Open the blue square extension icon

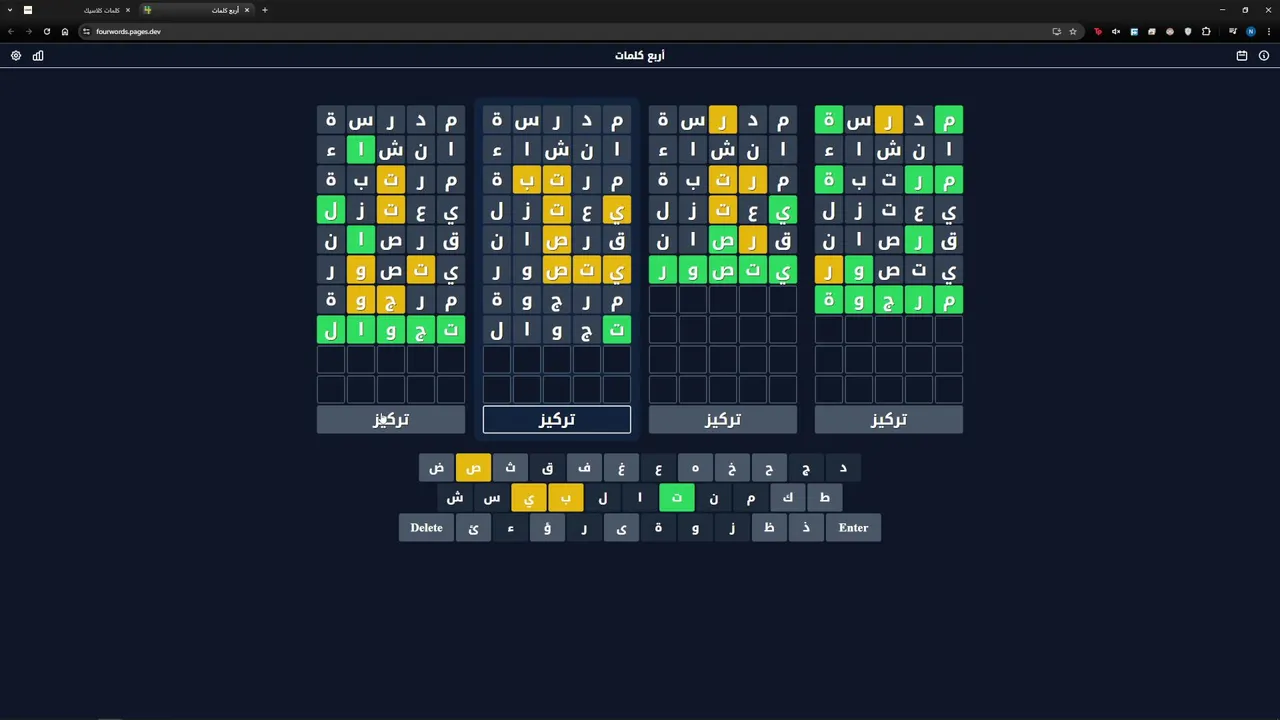click(1134, 31)
